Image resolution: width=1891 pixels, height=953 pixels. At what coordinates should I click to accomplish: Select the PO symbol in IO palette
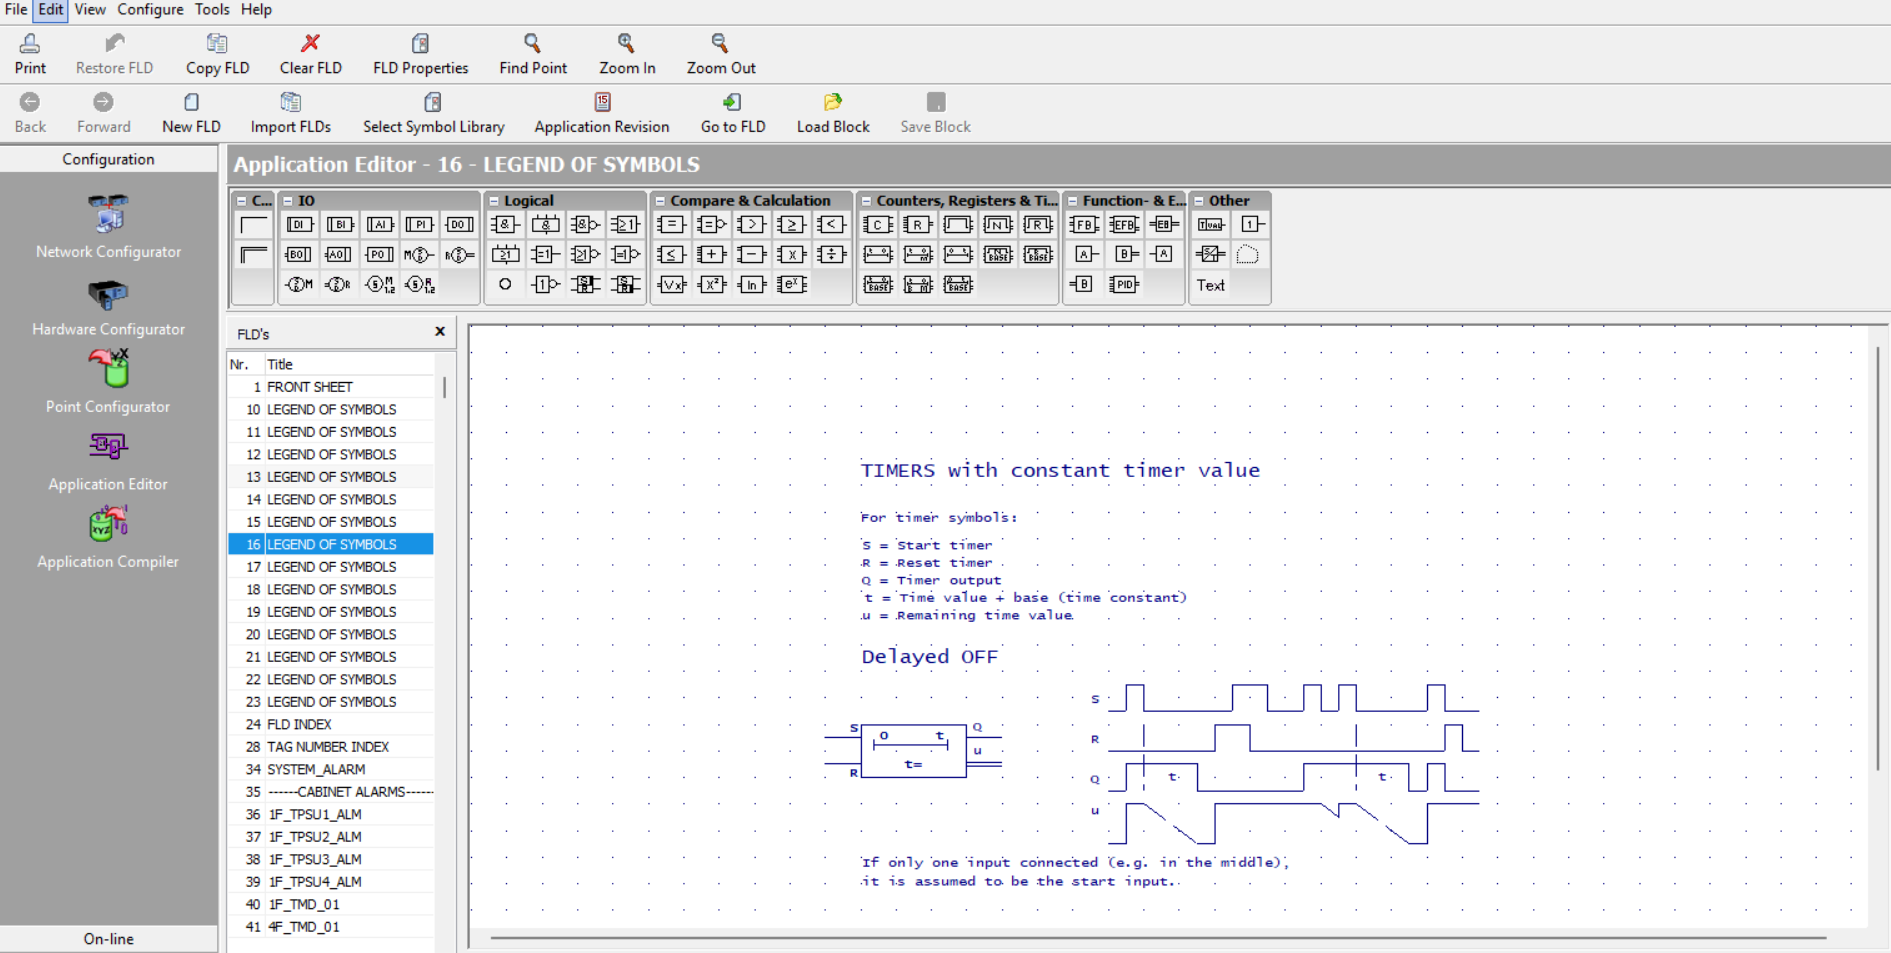pyautogui.click(x=379, y=254)
